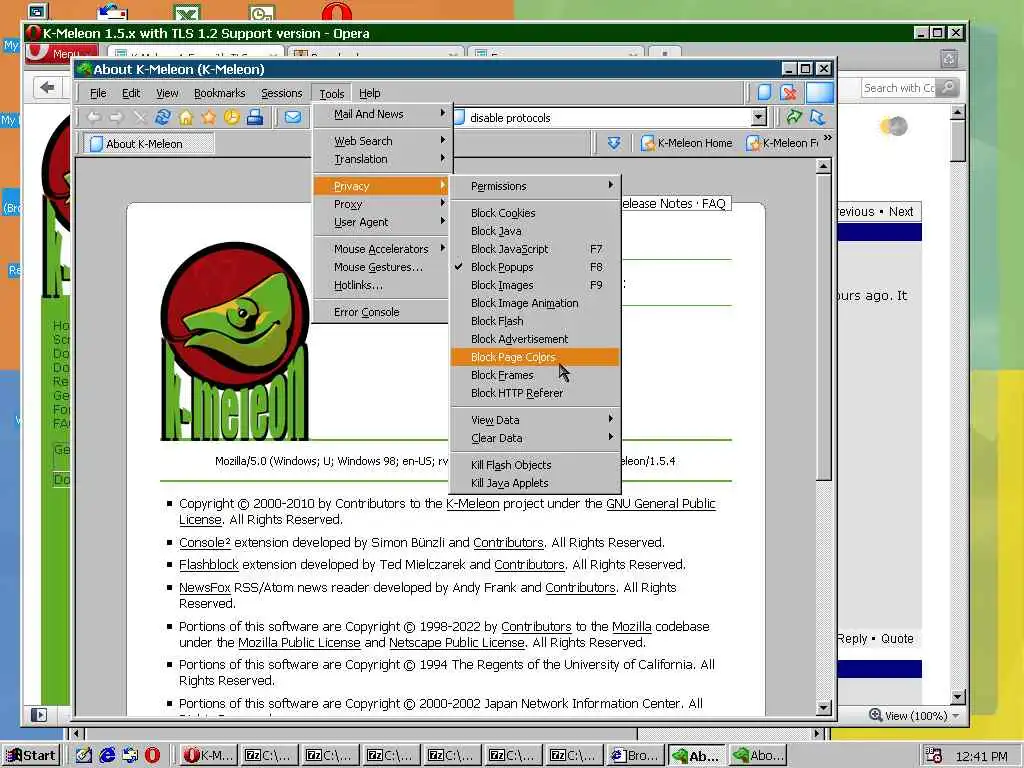Click the Show Desktop quick launch icon
Viewport: 1024px width, 768px height.
coord(84,756)
